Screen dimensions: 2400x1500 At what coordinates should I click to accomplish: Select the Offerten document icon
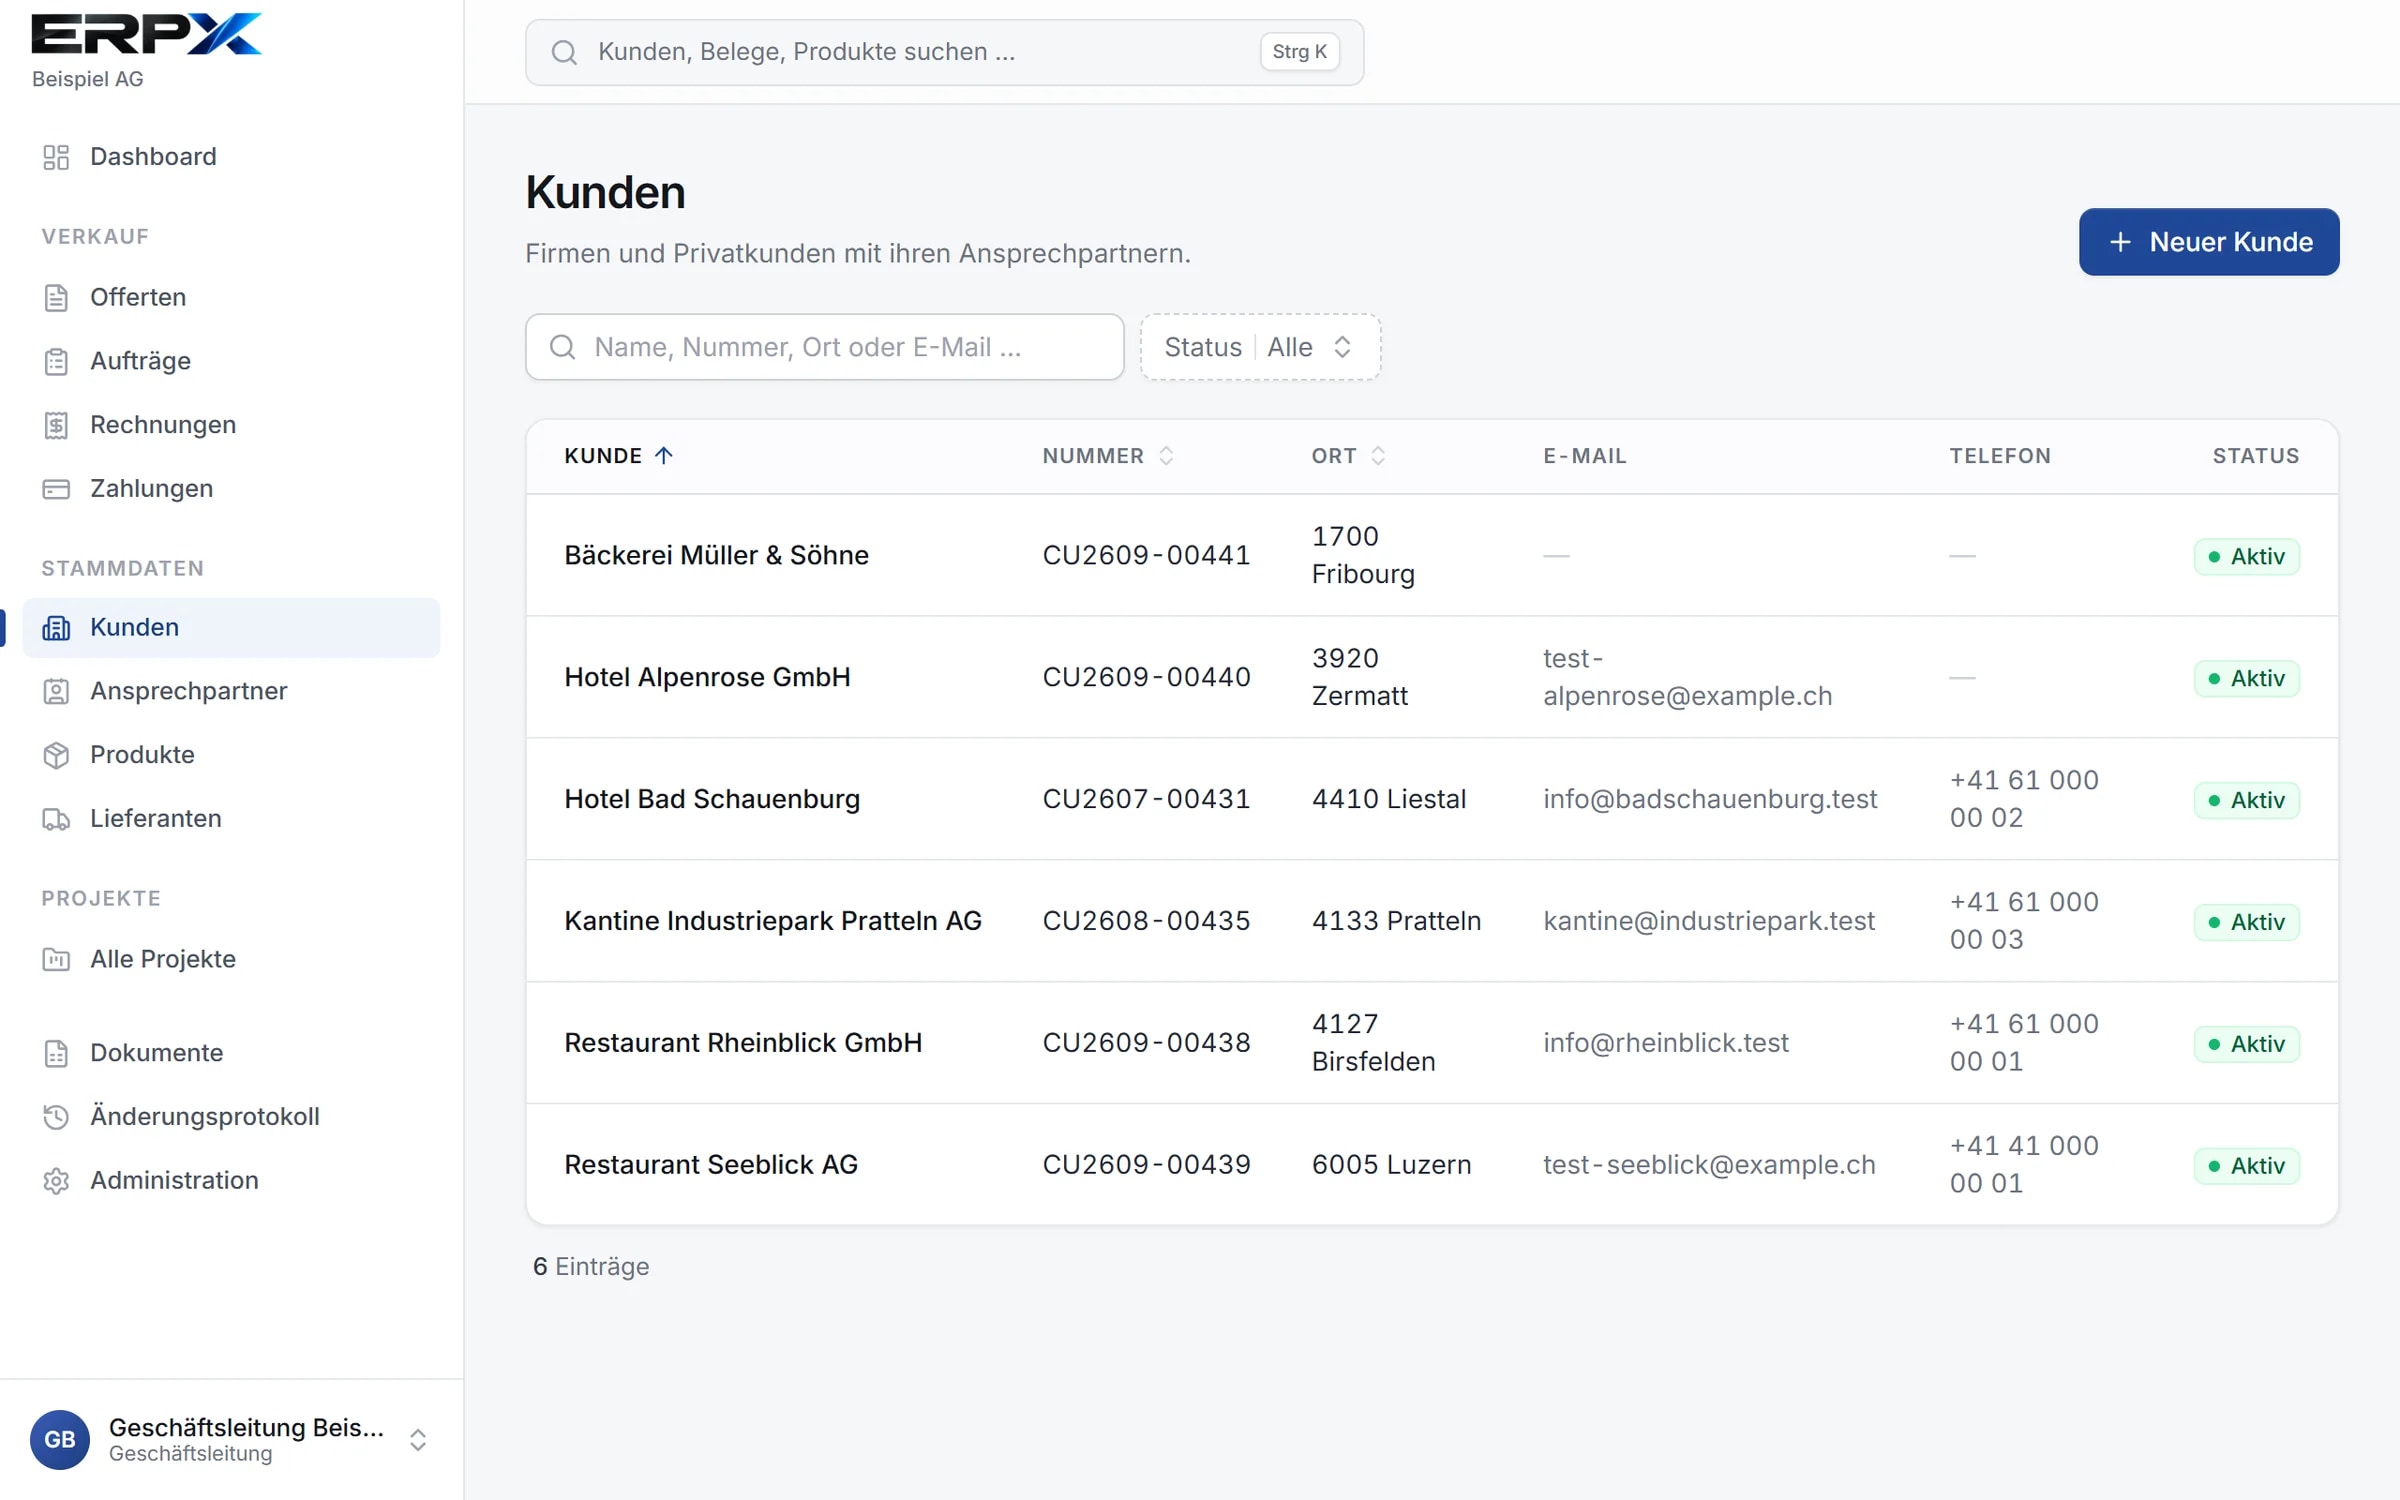(56, 298)
